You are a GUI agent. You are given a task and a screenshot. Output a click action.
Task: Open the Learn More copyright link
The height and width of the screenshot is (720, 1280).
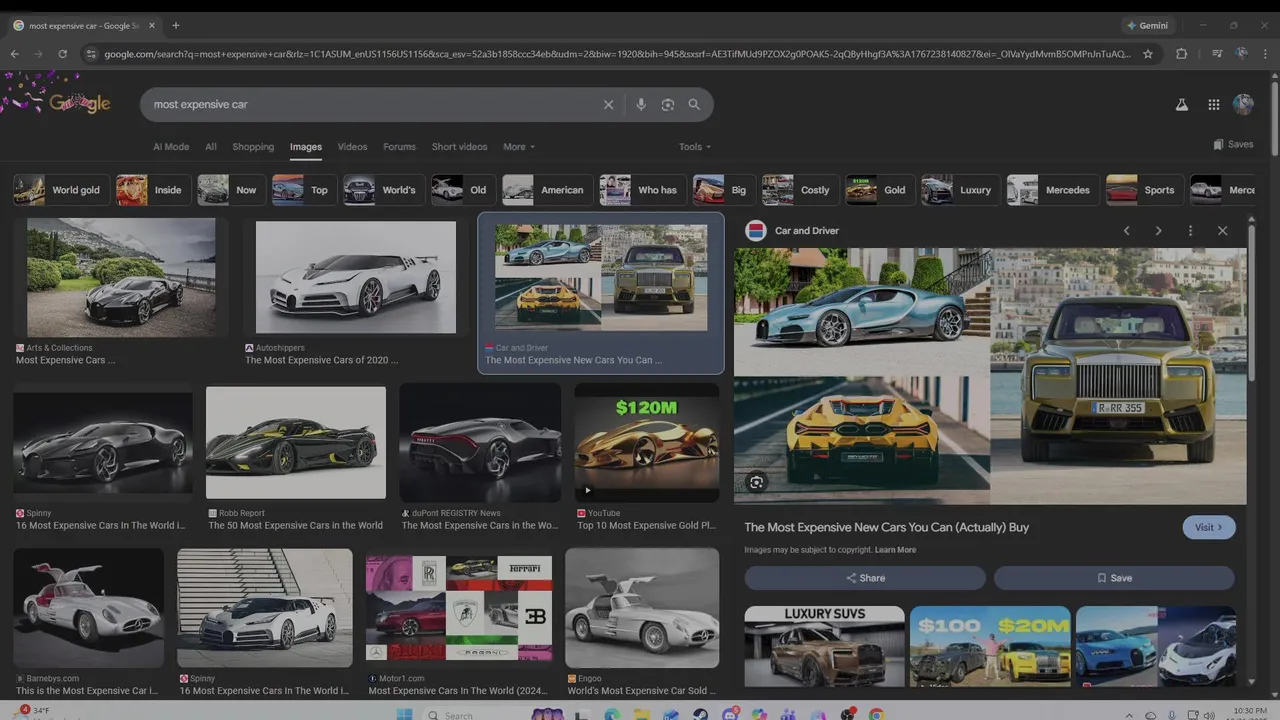[x=895, y=550]
